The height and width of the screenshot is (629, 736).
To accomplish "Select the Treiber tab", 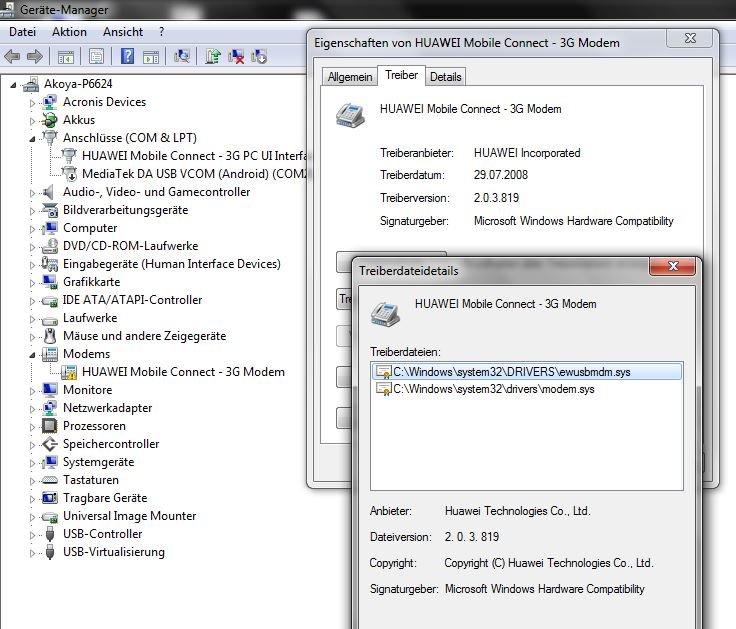I will [401, 75].
